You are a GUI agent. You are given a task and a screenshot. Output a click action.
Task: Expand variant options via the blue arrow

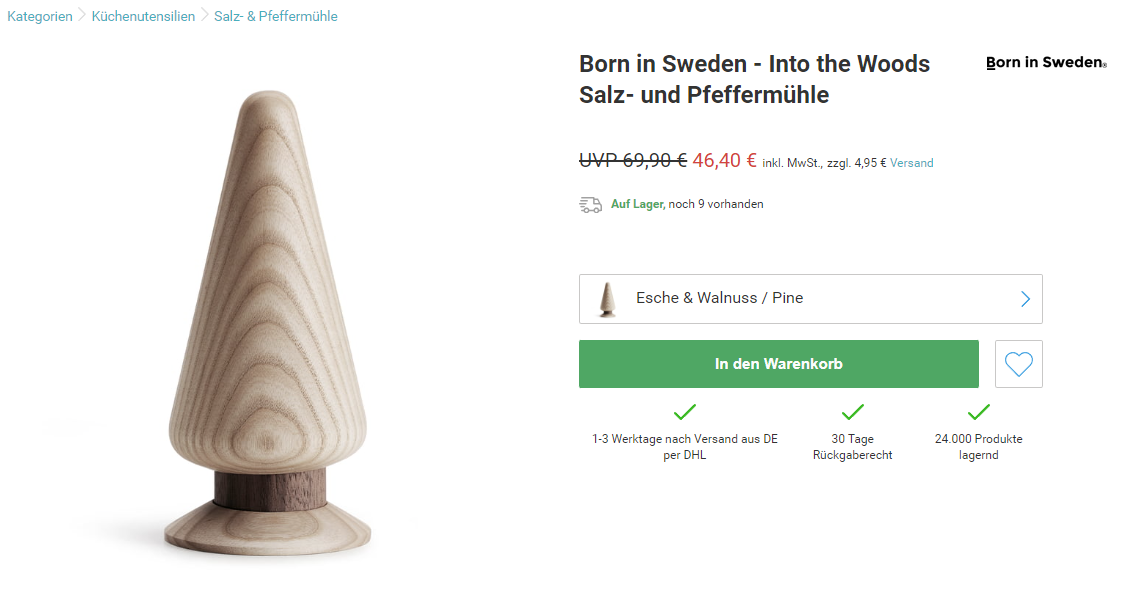click(x=1025, y=299)
